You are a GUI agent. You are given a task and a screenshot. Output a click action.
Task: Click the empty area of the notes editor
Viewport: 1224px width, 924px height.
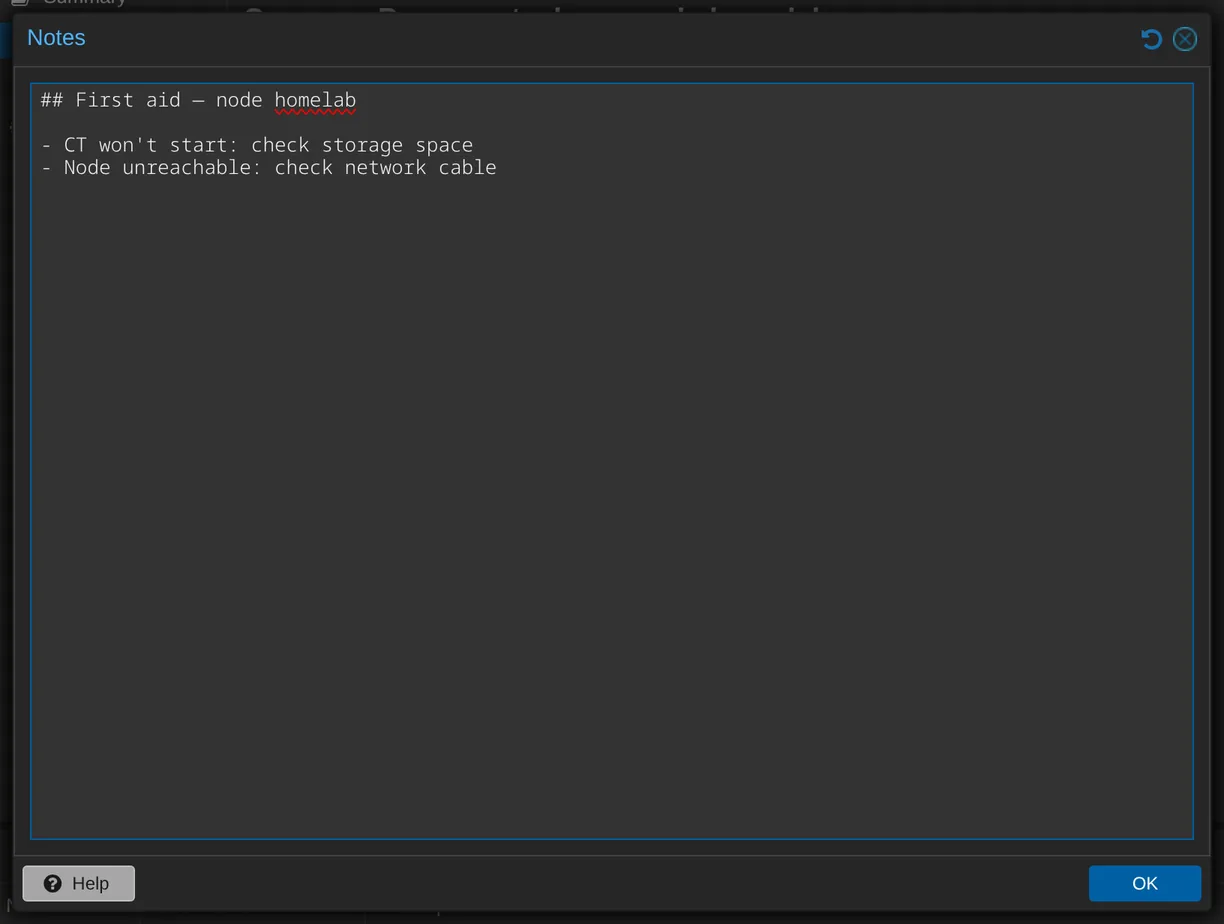611,510
